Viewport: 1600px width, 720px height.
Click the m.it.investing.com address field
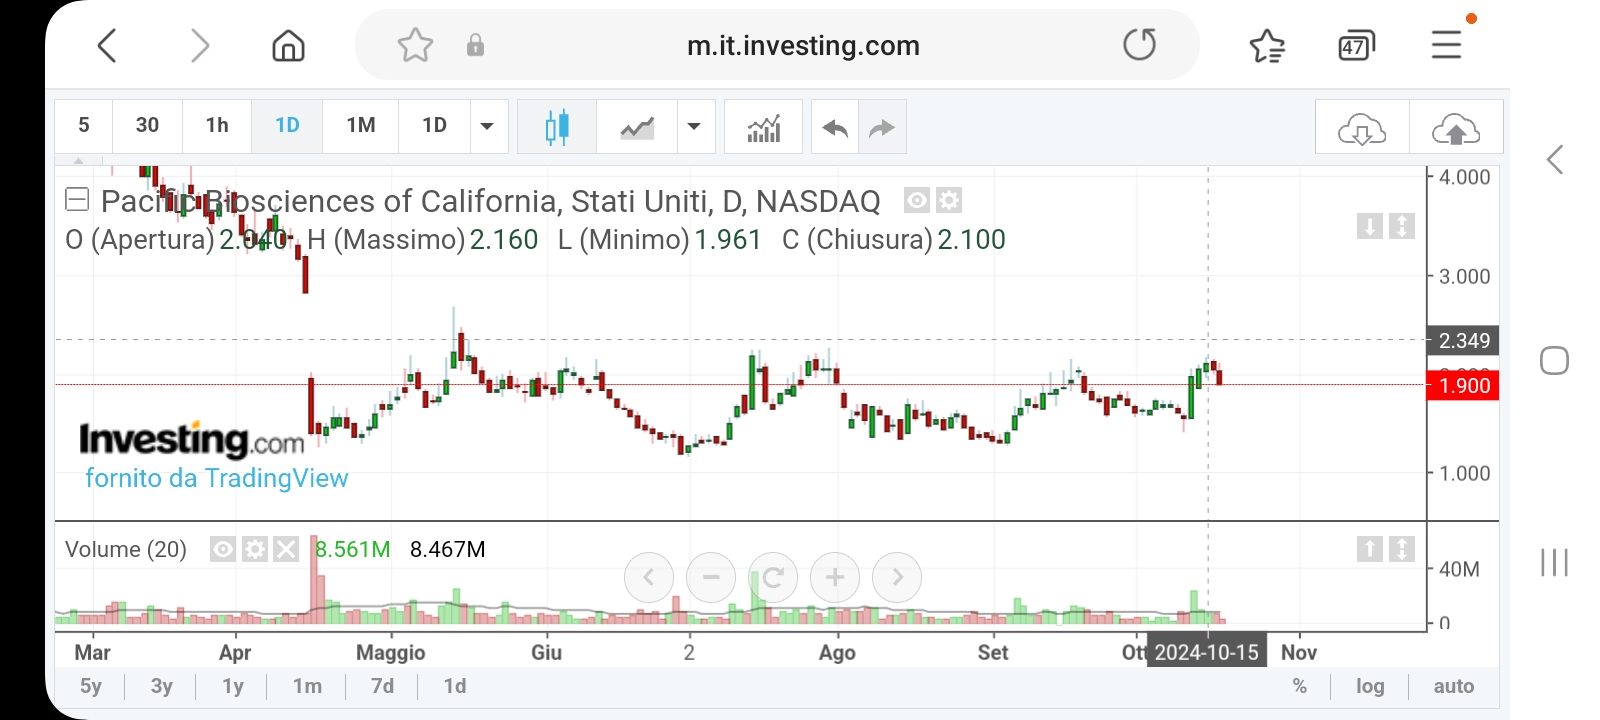pos(803,45)
